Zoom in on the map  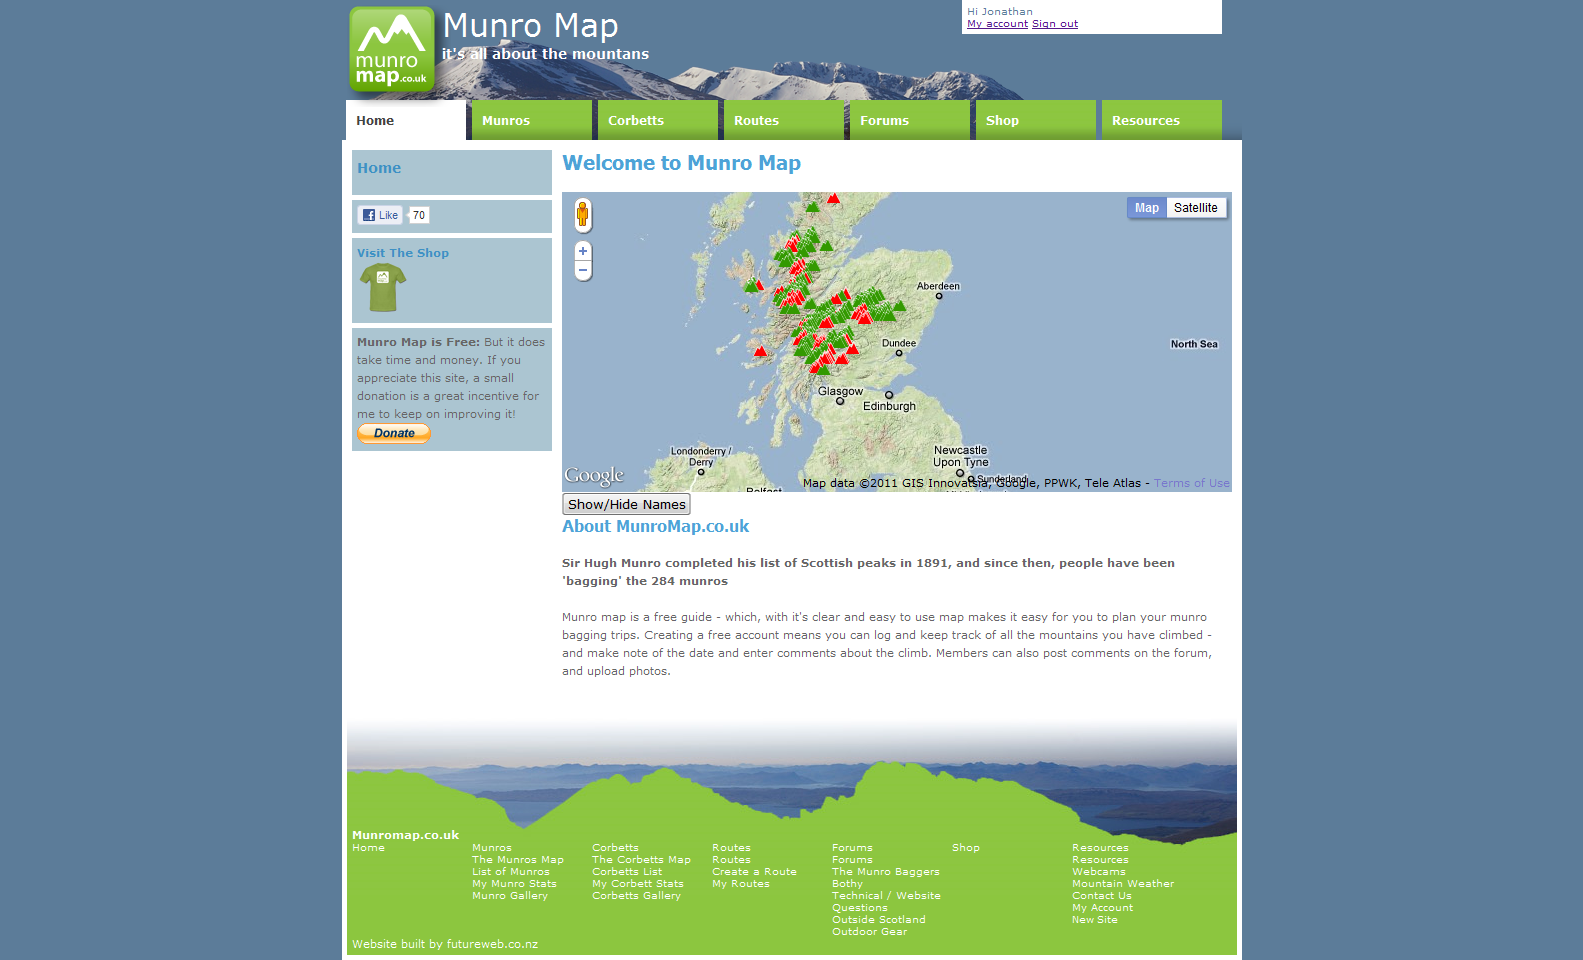point(583,251)
